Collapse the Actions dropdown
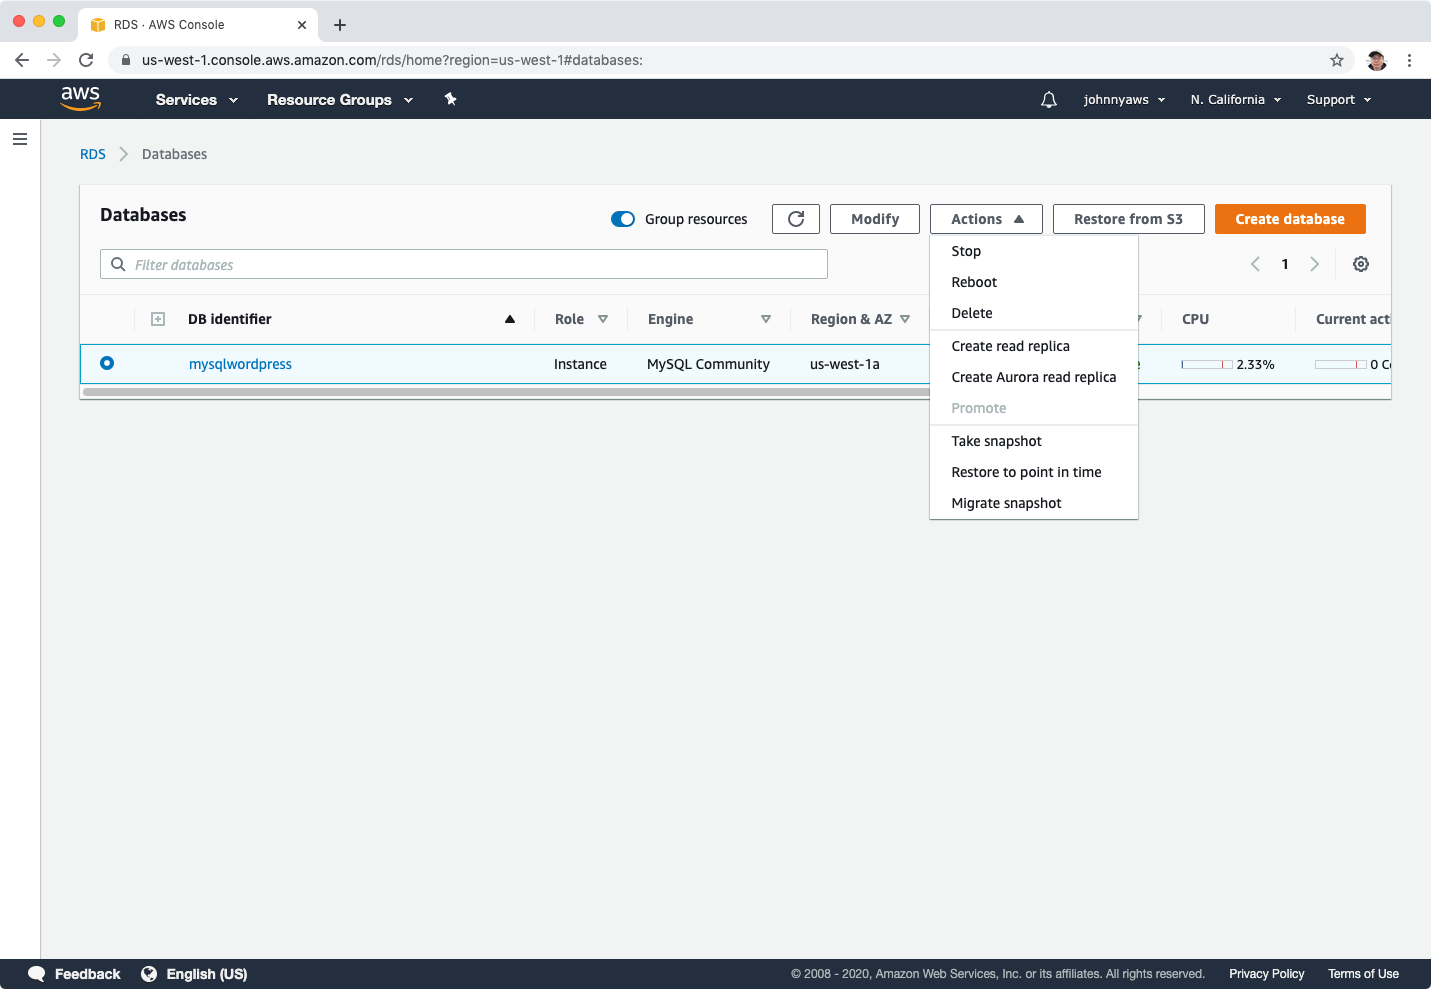 [986, 219]
